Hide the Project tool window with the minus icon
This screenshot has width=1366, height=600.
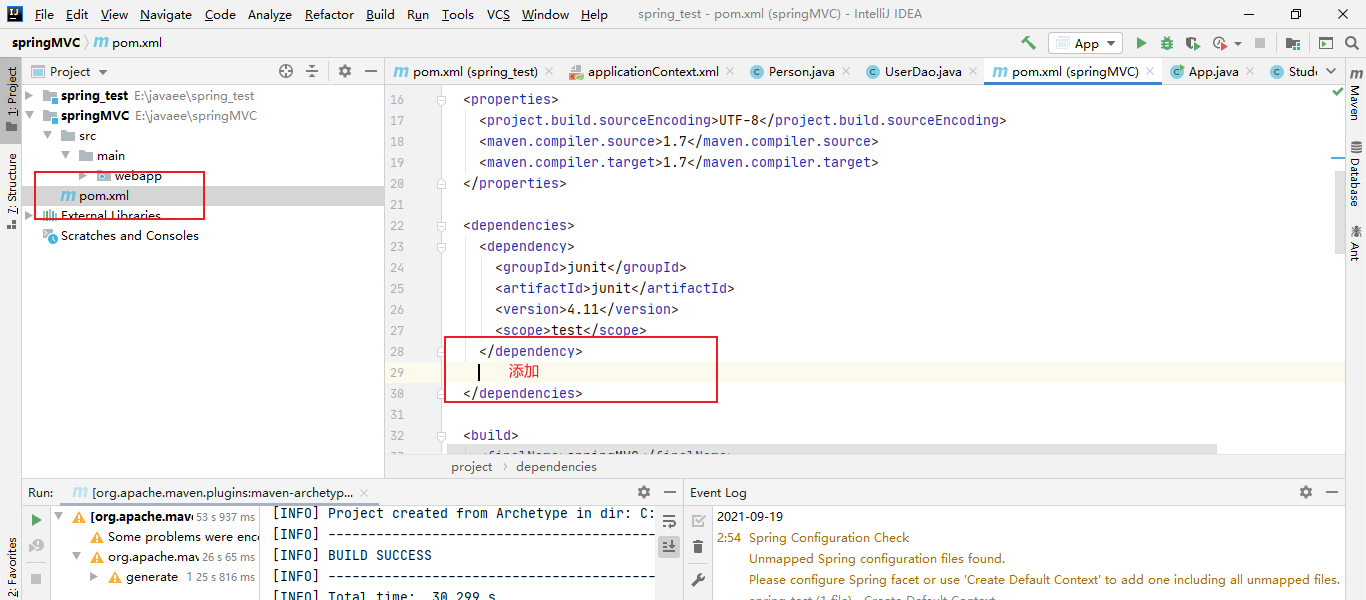371,71
